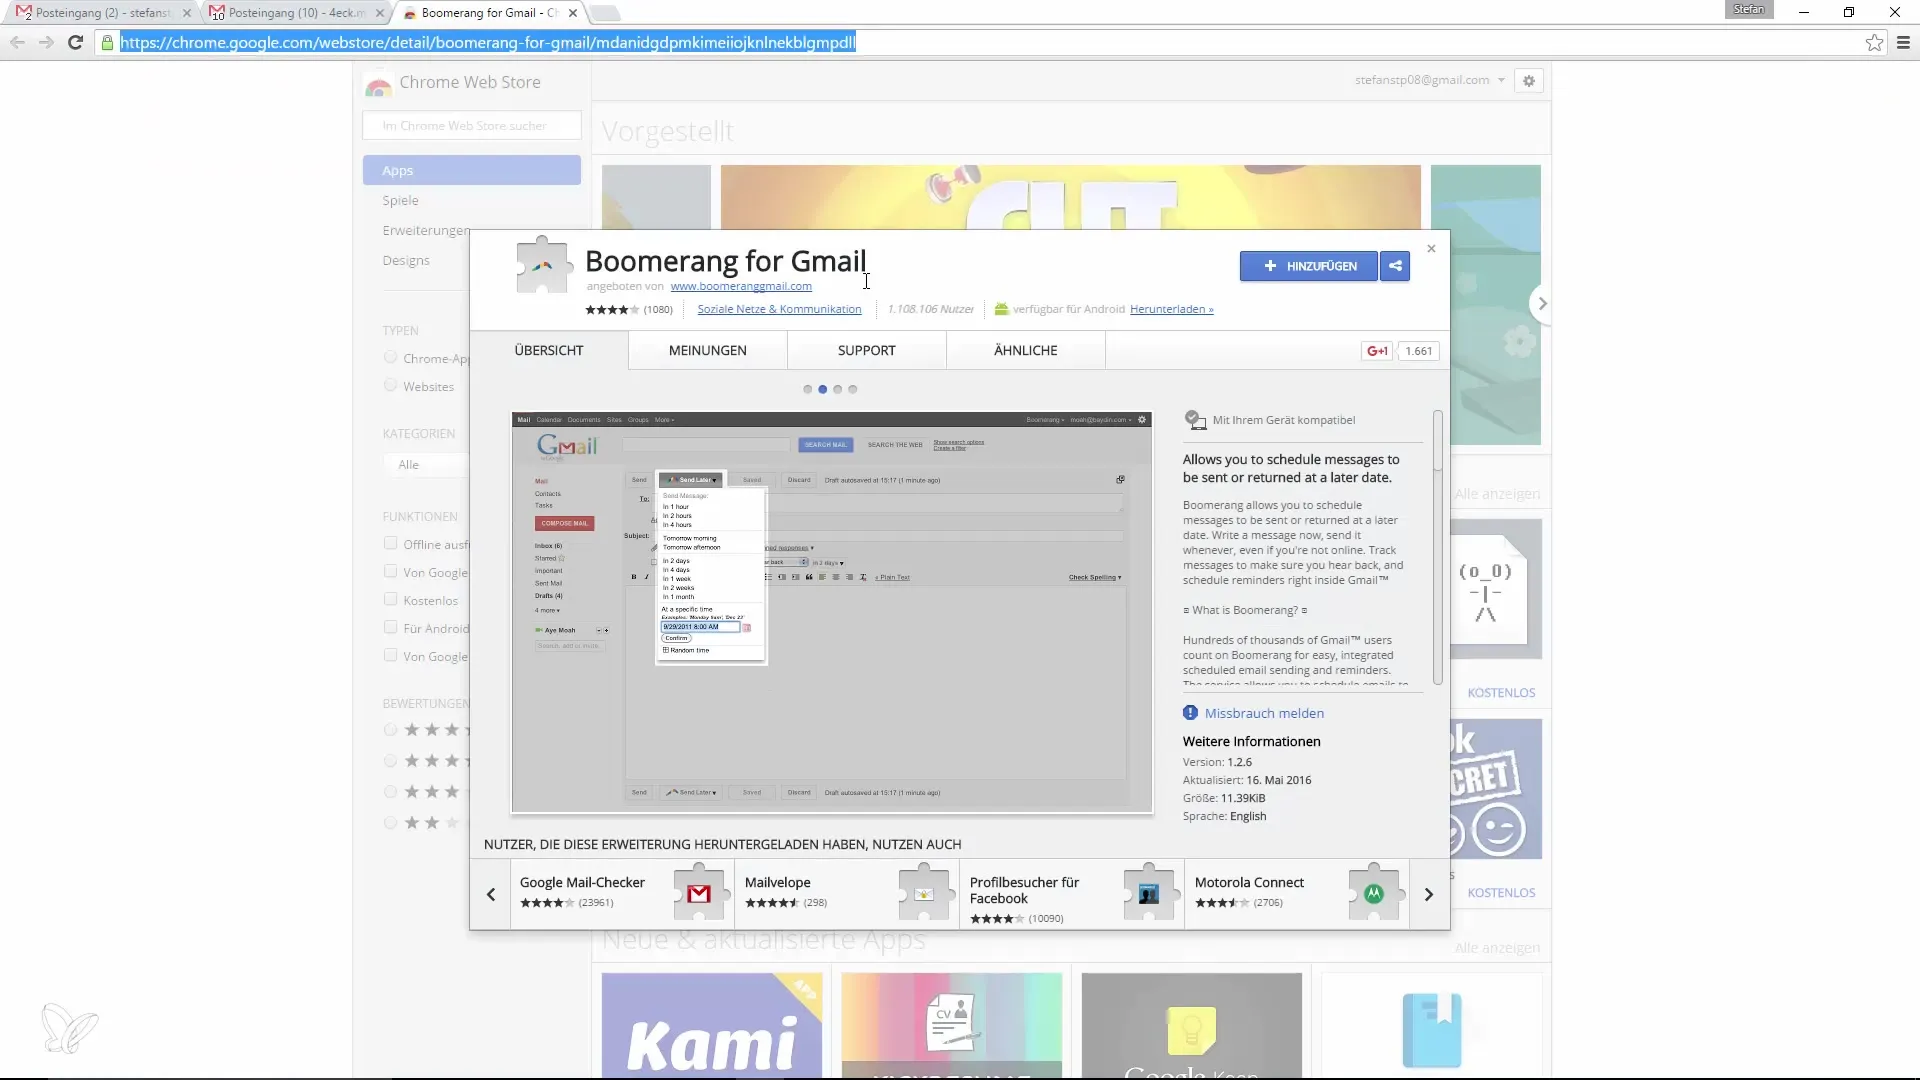
Task: Open the Meinungen tab
Action: click(708, 350)
